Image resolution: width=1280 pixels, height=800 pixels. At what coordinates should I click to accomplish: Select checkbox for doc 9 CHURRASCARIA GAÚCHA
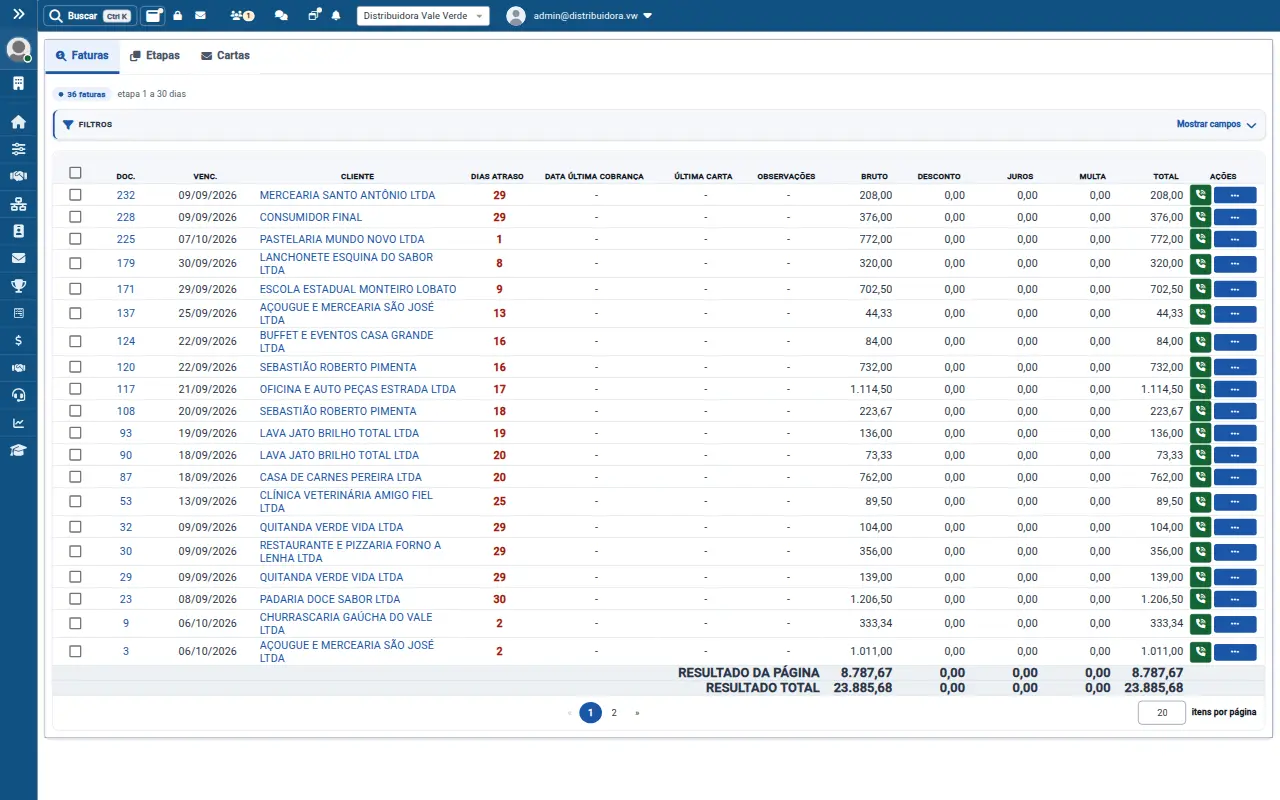click(x=75, y=623)
